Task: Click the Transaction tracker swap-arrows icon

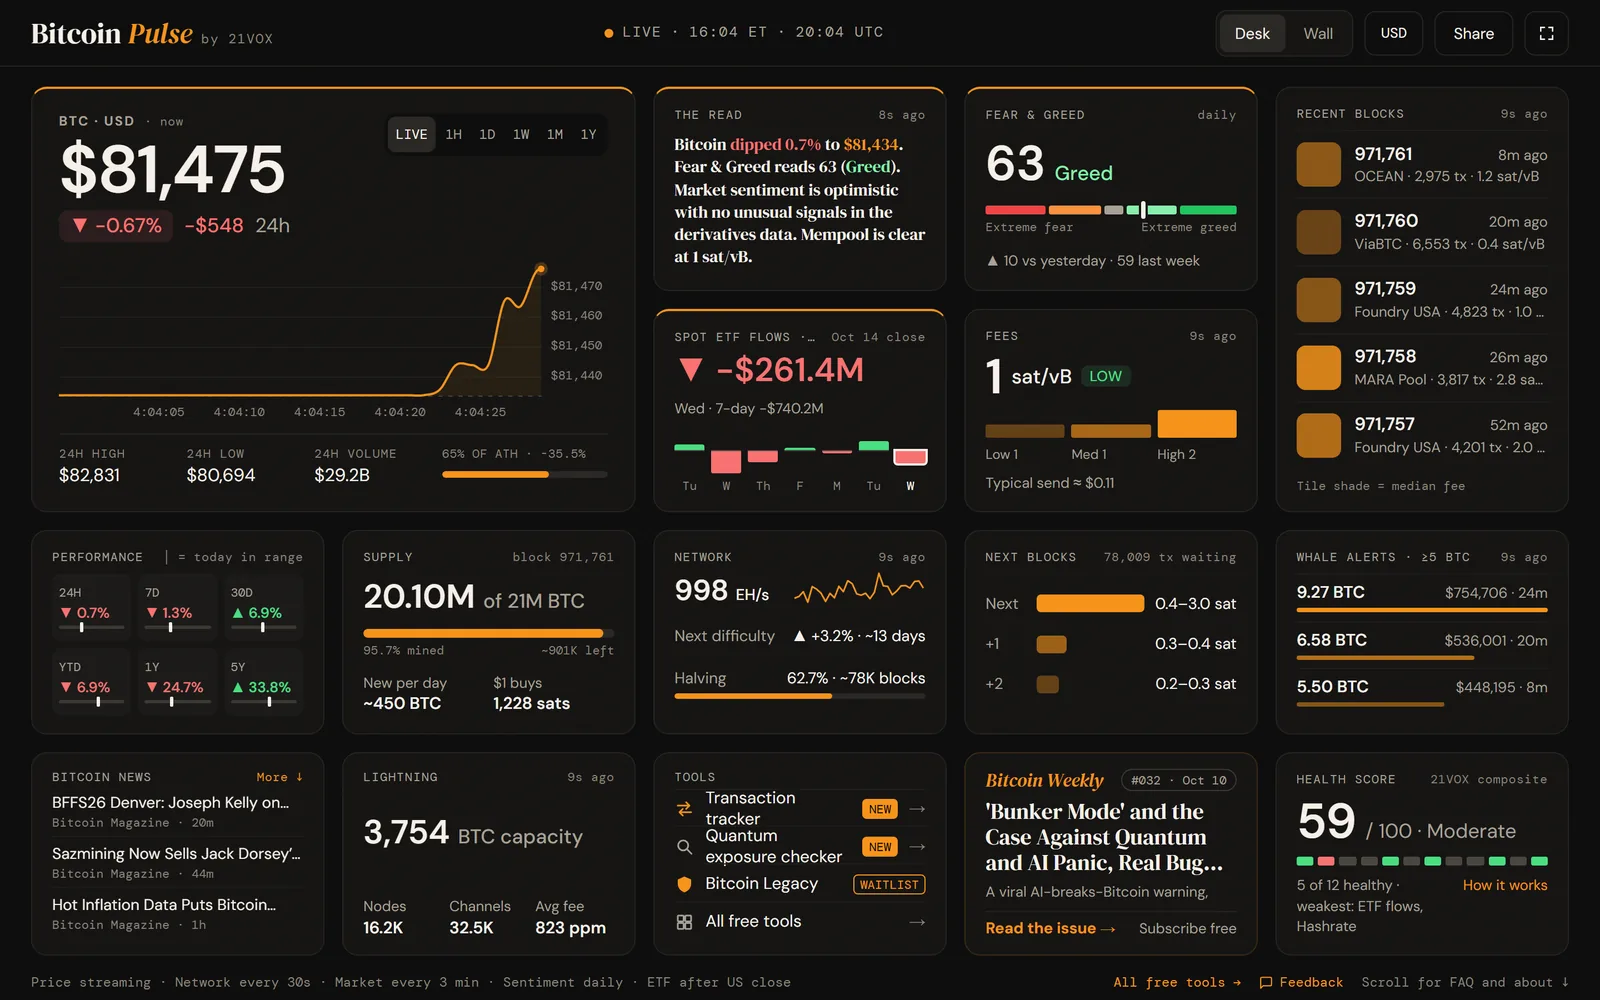Action: tap(684, 809)
